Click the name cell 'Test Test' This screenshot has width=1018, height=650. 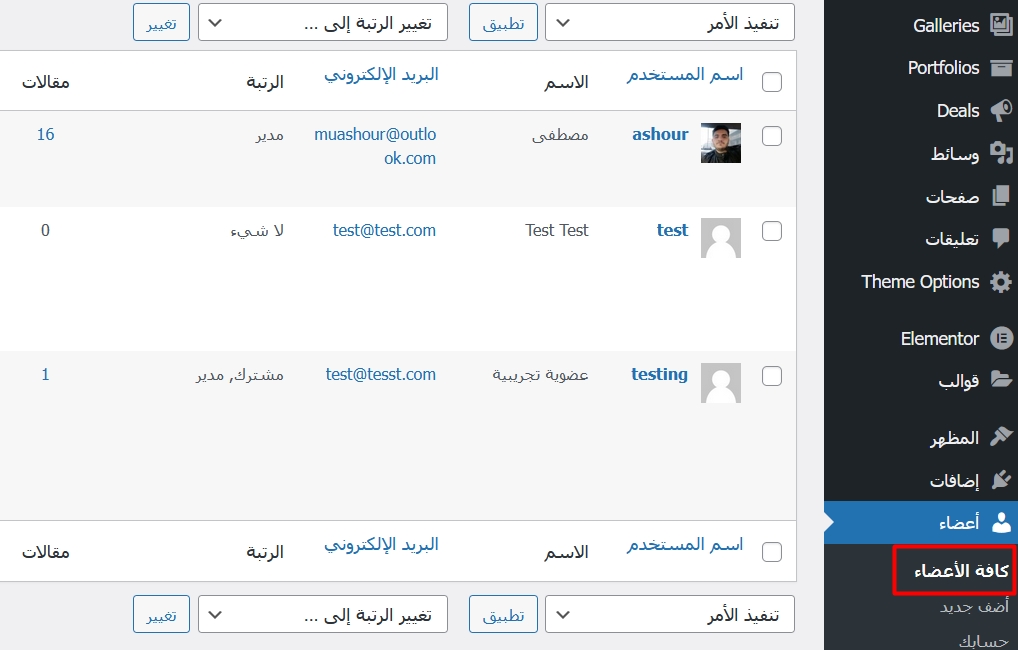point(556,231)
